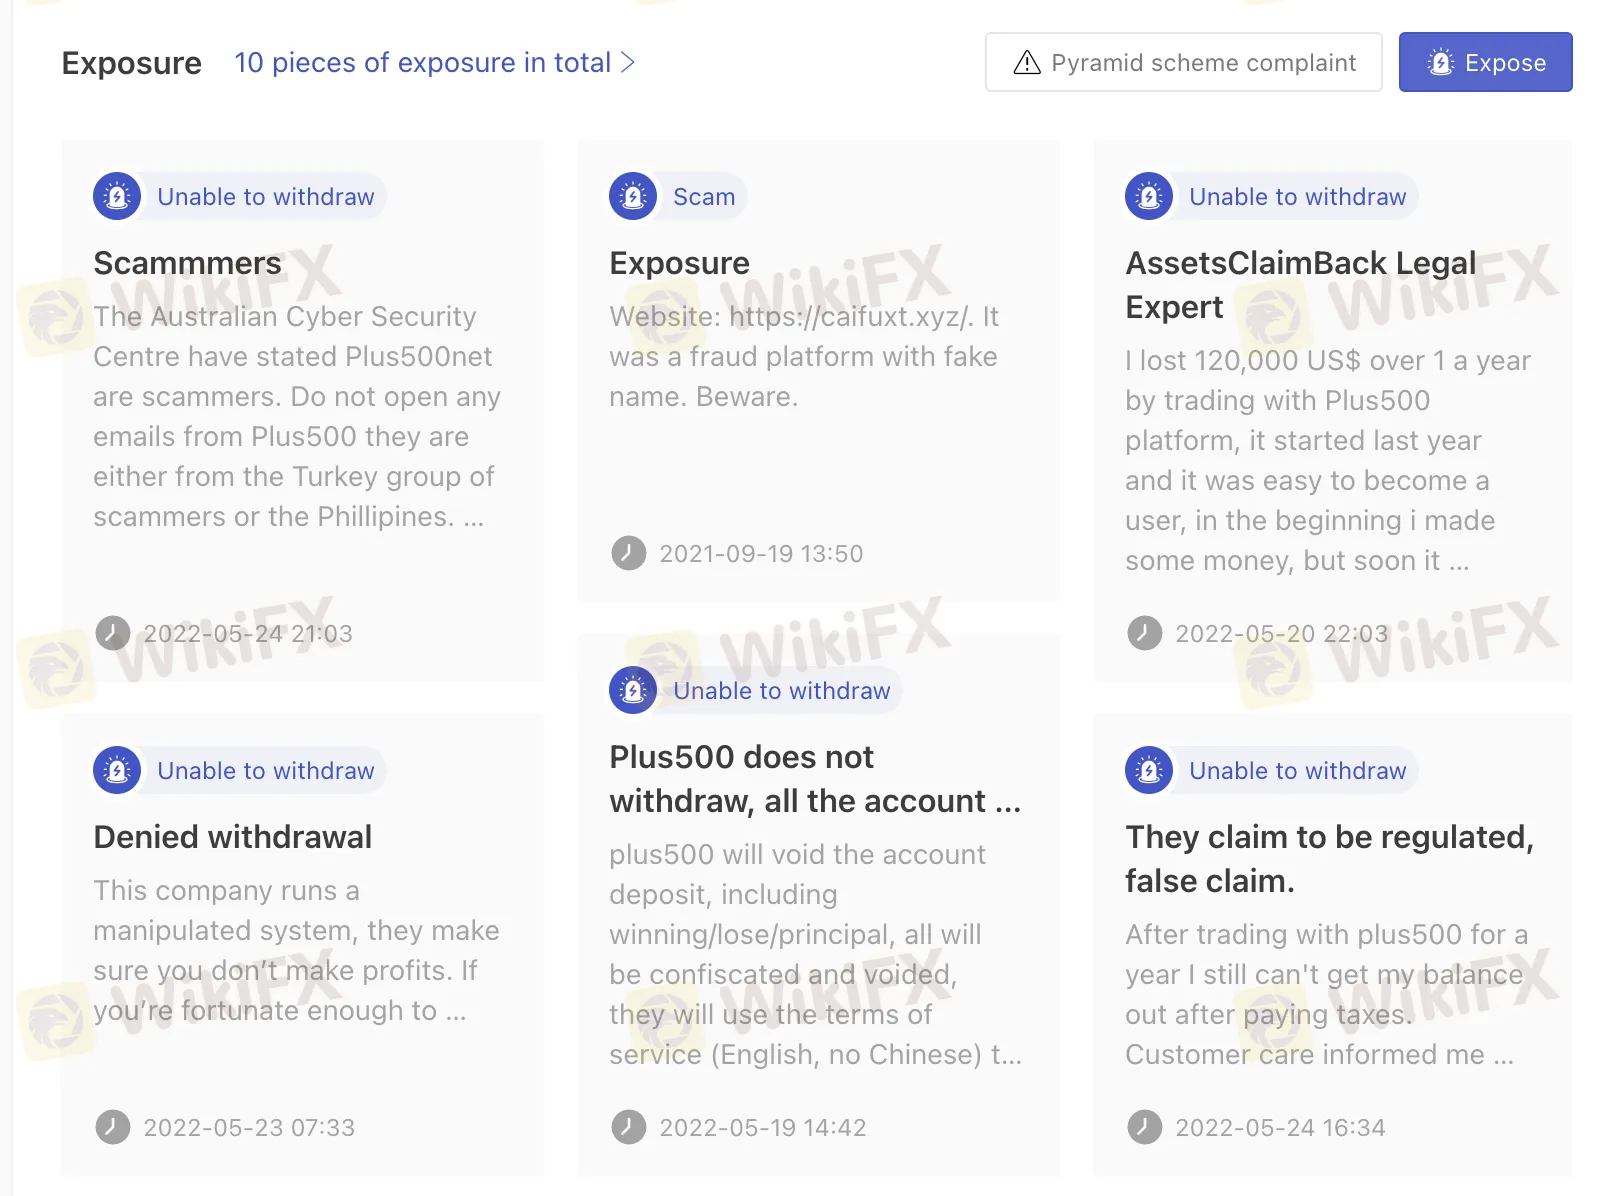Click clock icon beside 2022-05-23 07:33
The image size is (1612, 1196).
pos(113,1127)
